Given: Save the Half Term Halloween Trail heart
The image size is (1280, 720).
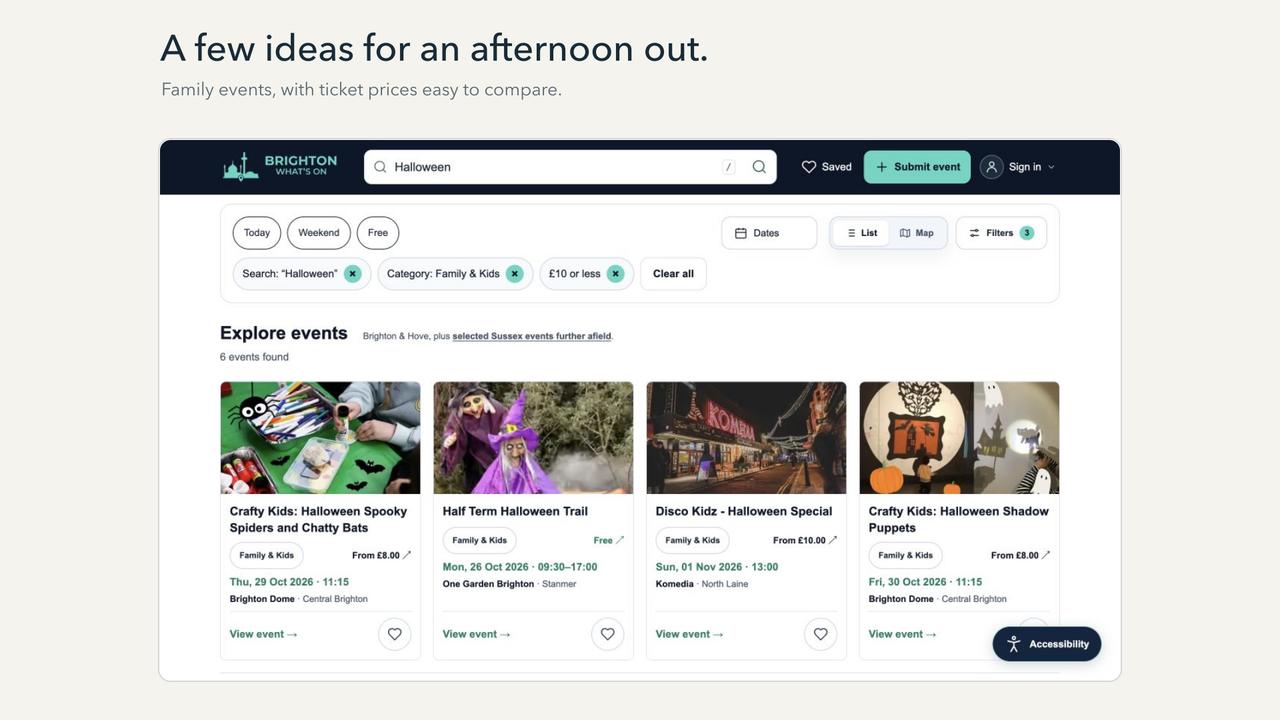Looking at the screenshot, I should coord(607,634).
